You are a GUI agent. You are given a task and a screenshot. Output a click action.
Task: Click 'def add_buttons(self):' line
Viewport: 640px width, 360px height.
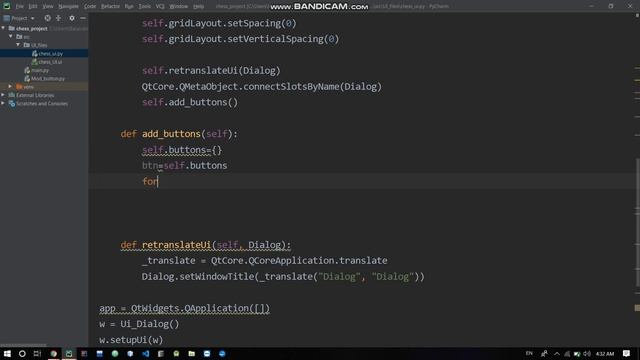pos(179,134)
